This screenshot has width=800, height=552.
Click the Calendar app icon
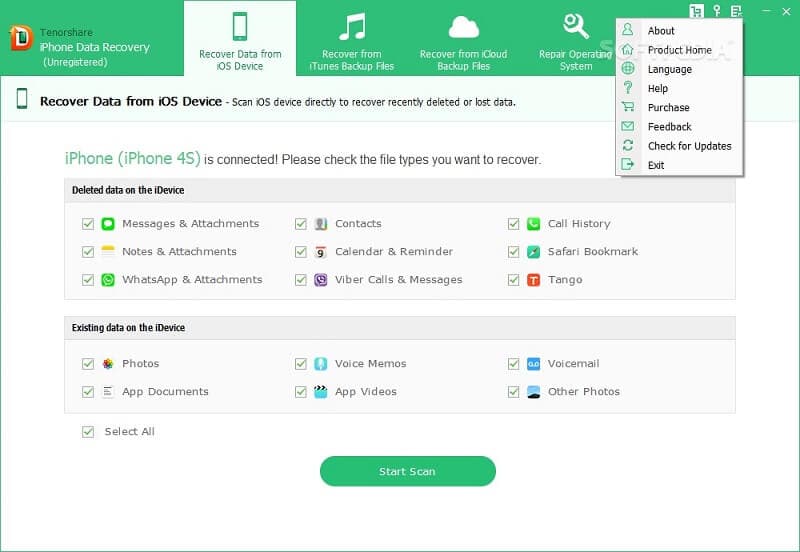321,252
